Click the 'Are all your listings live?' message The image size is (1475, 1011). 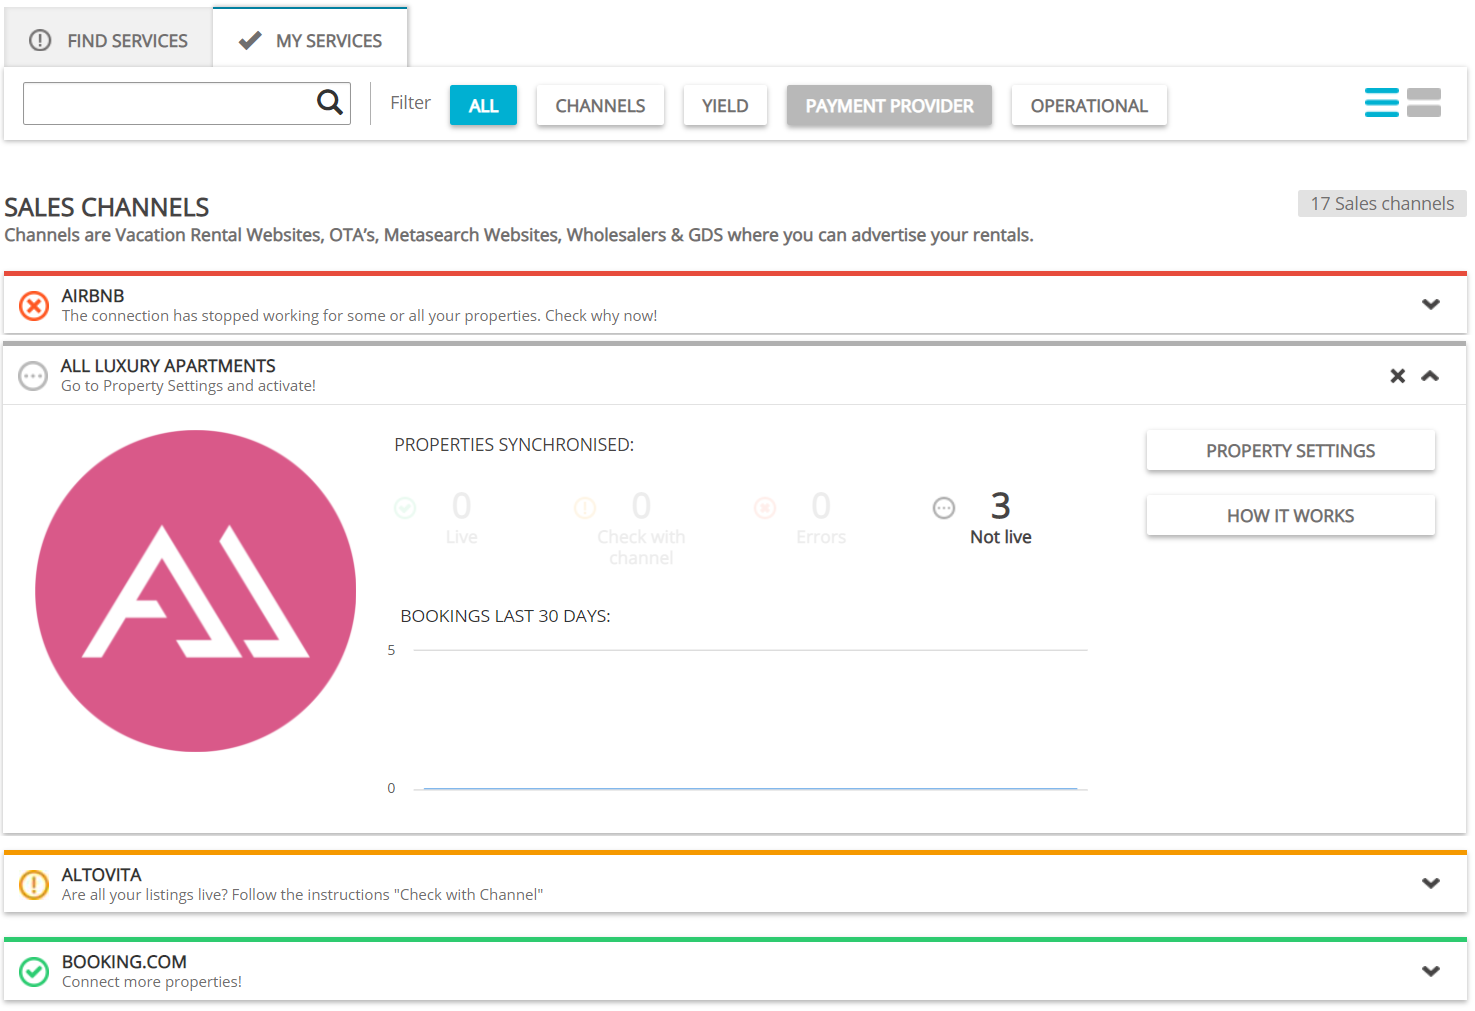click(302, 895)
